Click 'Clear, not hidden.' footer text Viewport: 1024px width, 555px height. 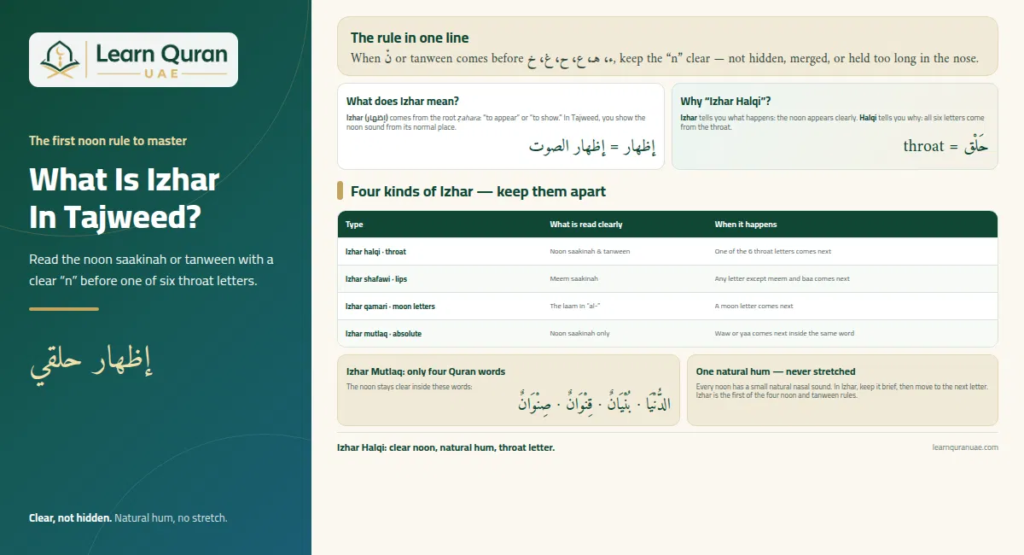pyautogui.click(x=71, y=518)
